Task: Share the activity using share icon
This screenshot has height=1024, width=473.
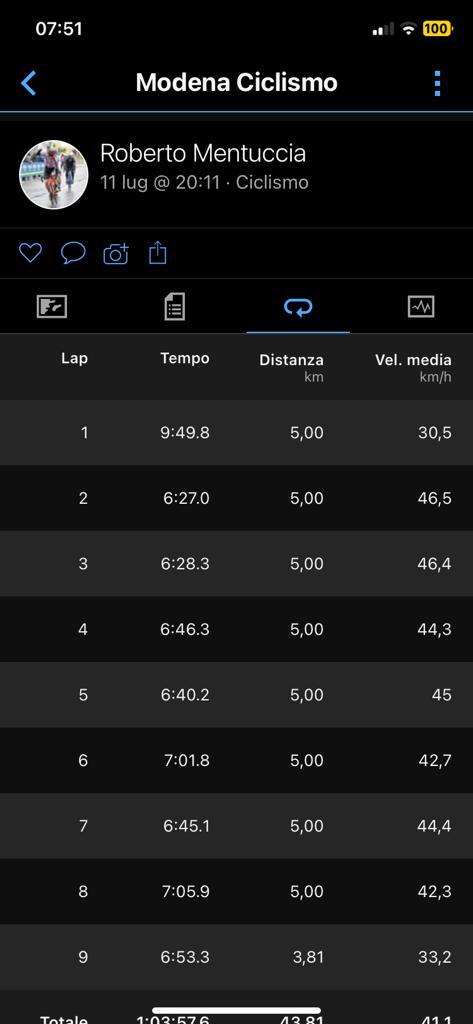Action: (157, 252)
